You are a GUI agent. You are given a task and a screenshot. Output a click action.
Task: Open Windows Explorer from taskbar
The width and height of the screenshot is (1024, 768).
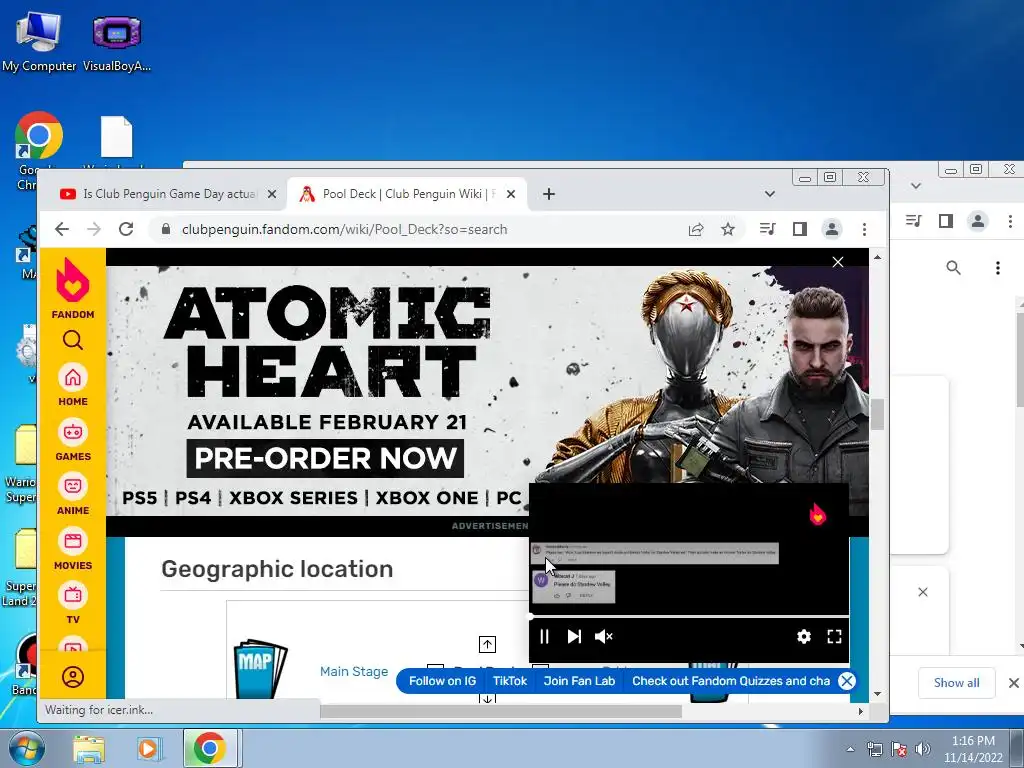click(89, 748)
